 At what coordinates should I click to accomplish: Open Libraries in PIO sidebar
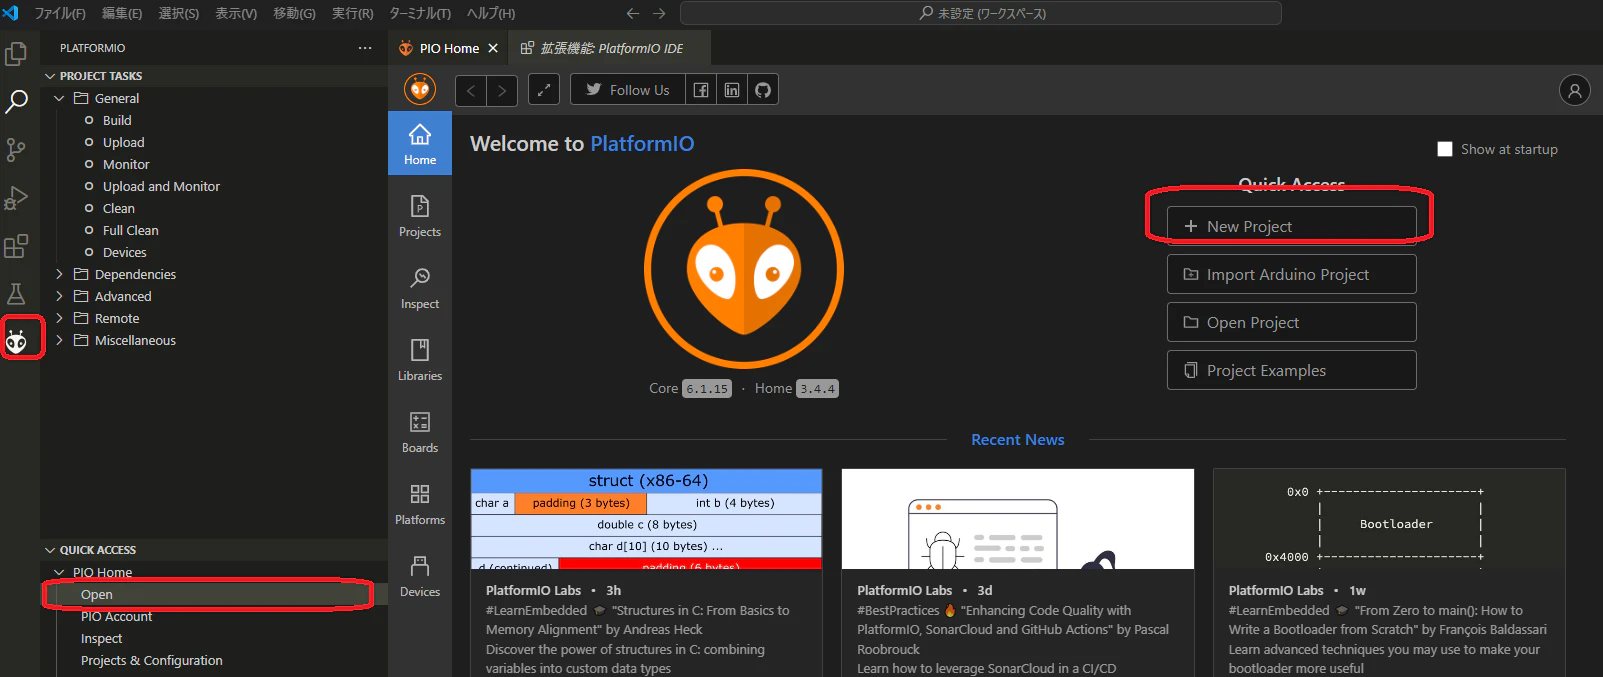[x=420, y=359]
